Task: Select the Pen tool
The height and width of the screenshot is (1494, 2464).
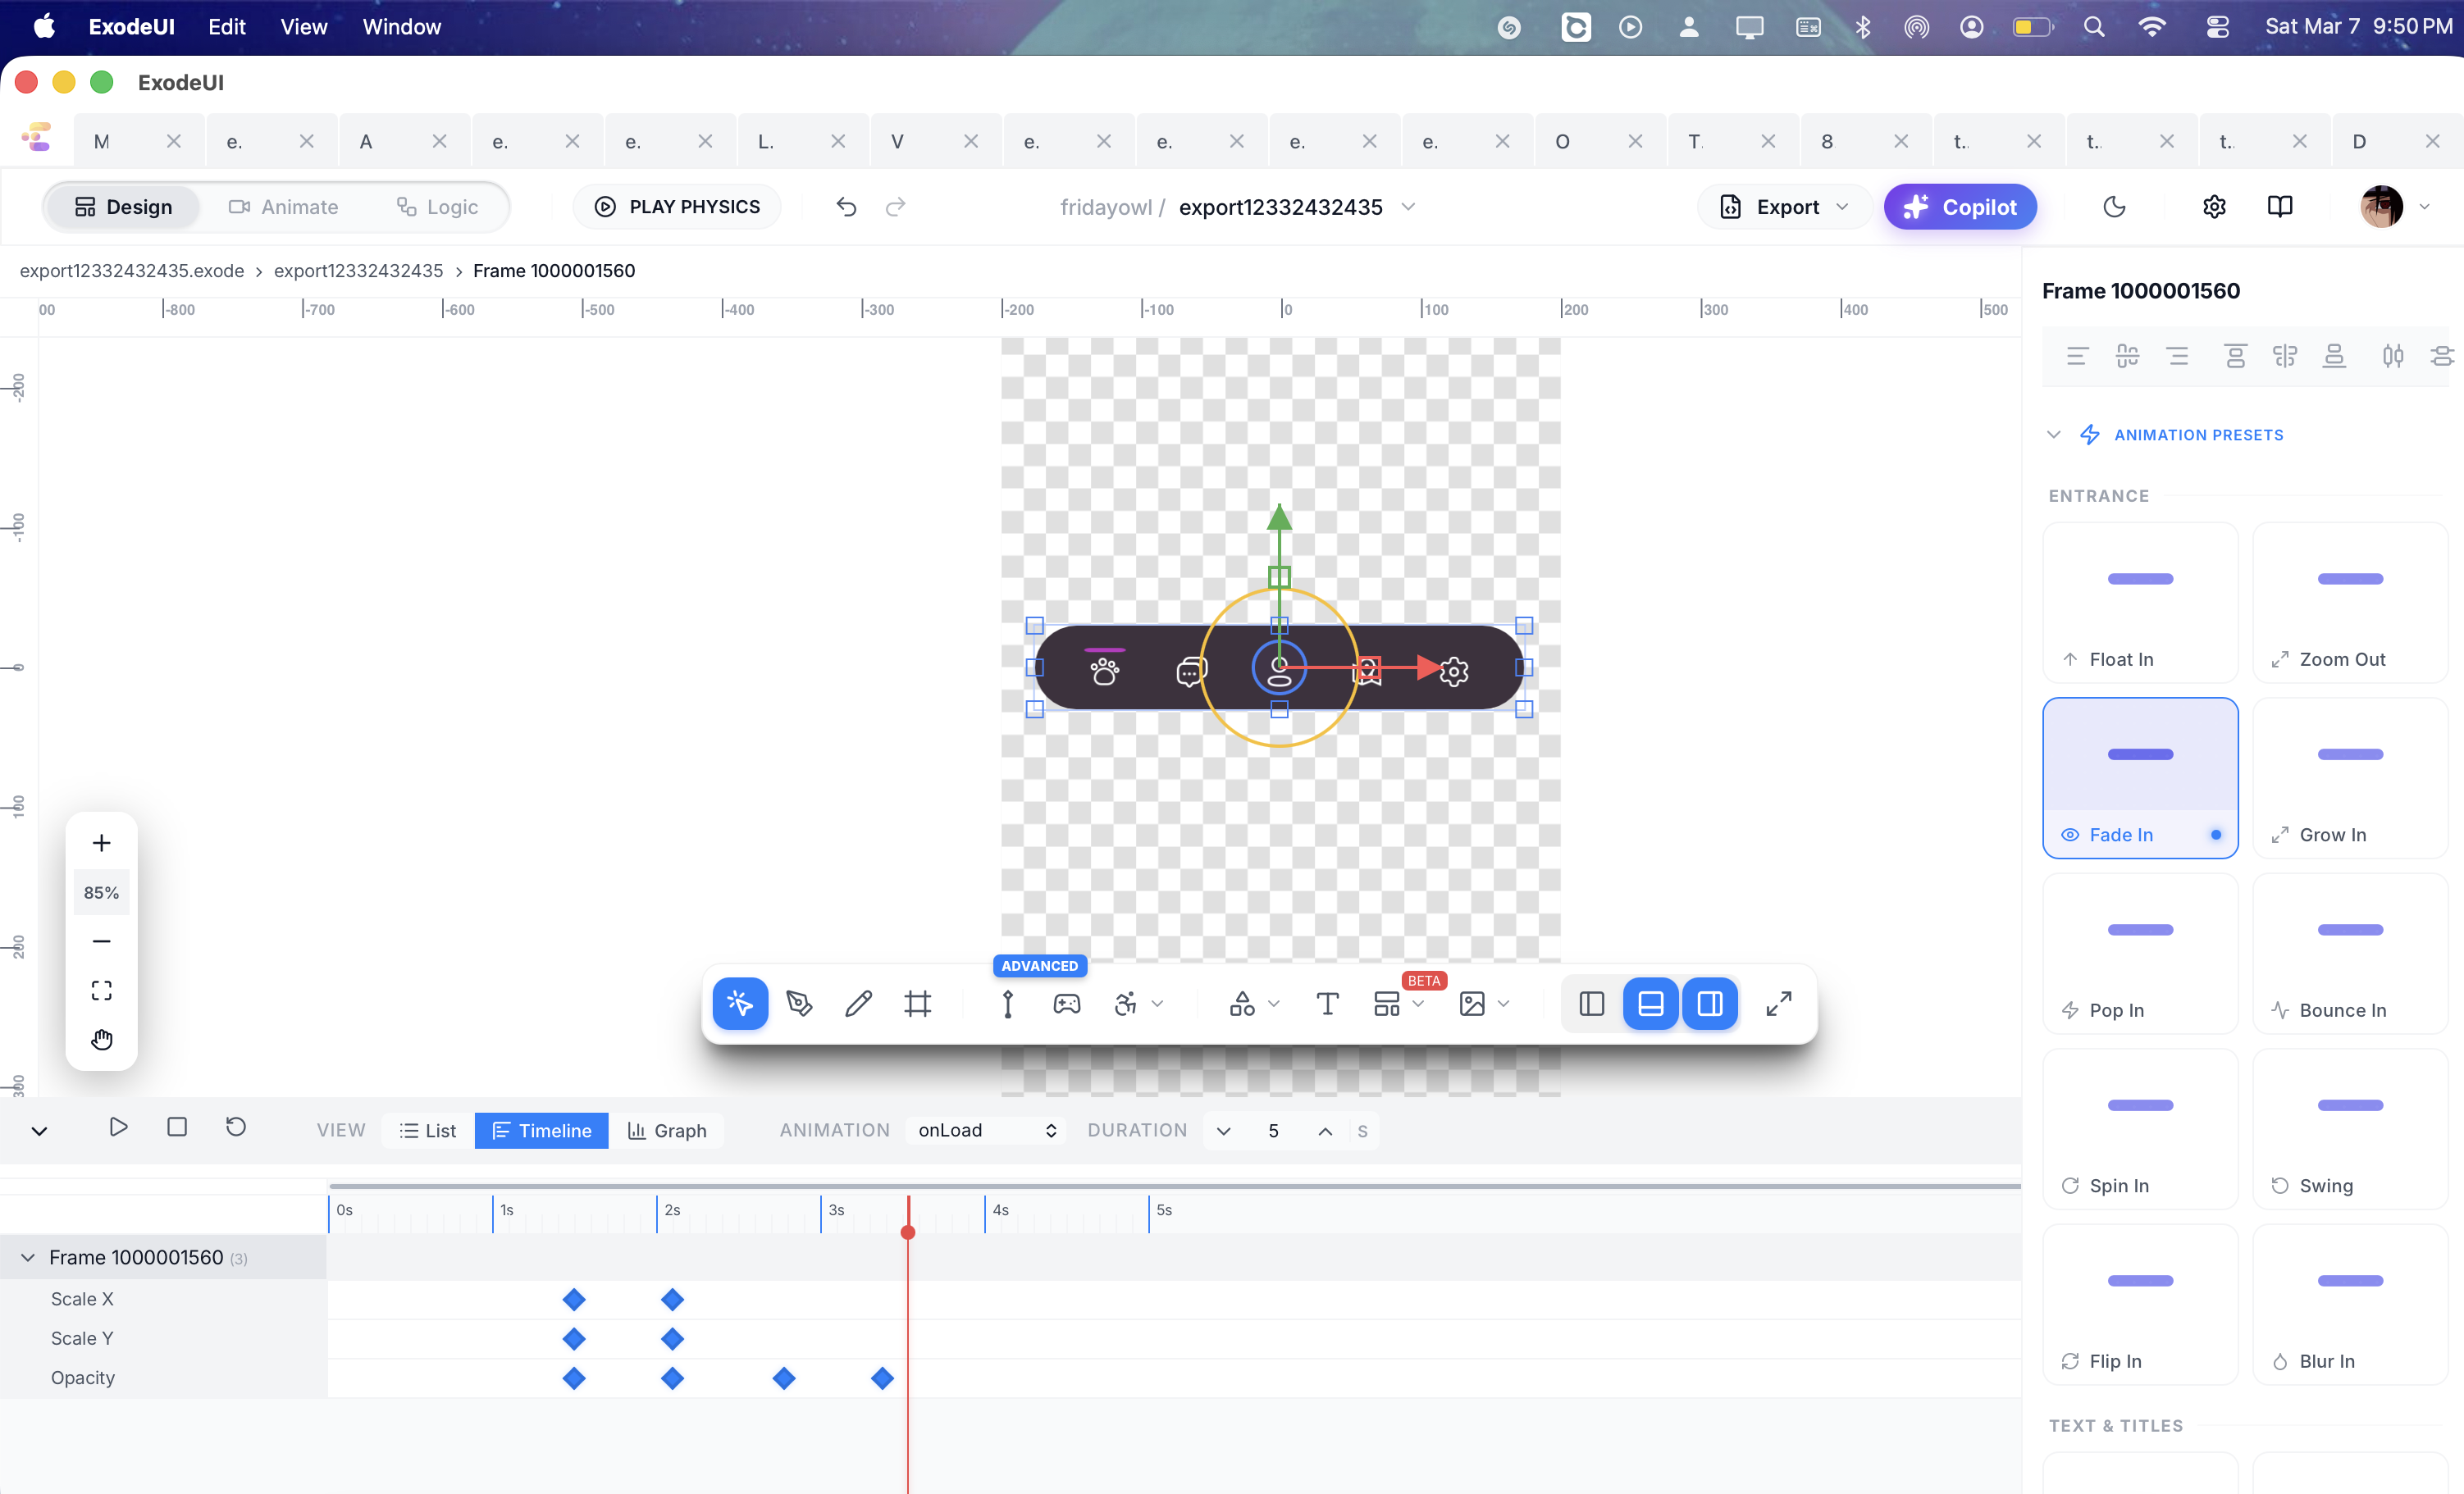Action: click(800, 1004)
